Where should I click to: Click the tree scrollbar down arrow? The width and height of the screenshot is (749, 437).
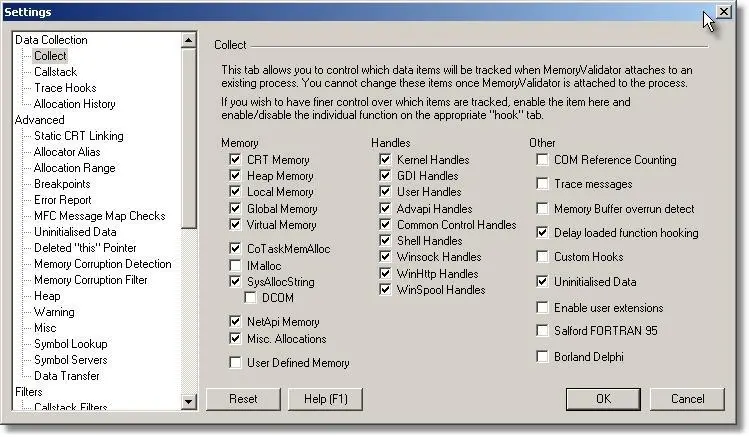click(x=189, y=402)
